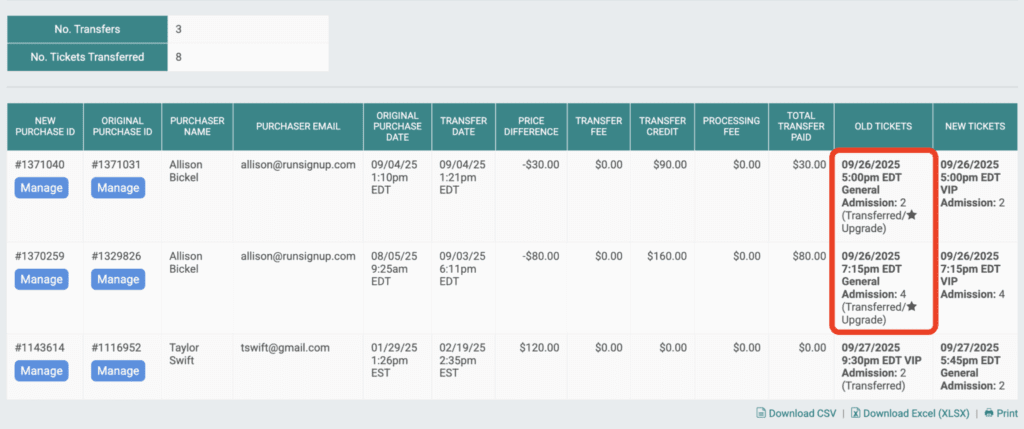Click the star icon in the 7:15pm old ticket
The height and width of the screenshot is (429, 1024).
(x=911, y=307)
